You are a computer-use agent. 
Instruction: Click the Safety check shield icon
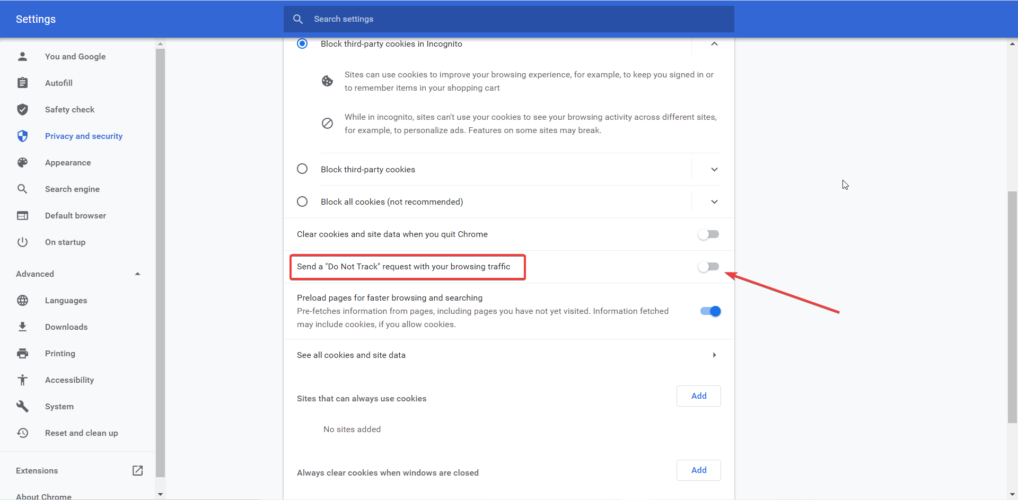pos(23,110)
